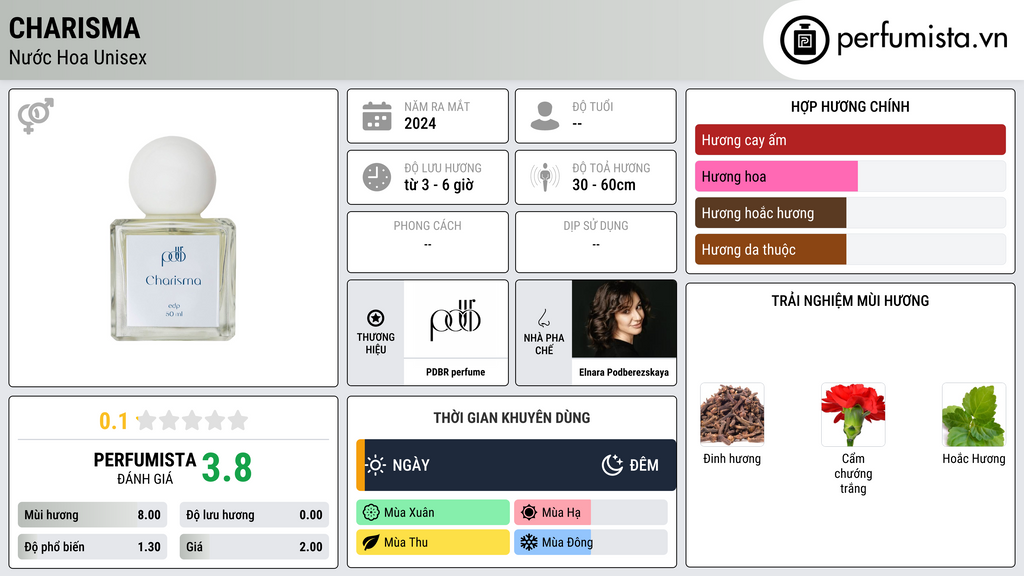
Task: Click the 'từ 3 - 6 giờ' longevity value
Action: (439, 185)
